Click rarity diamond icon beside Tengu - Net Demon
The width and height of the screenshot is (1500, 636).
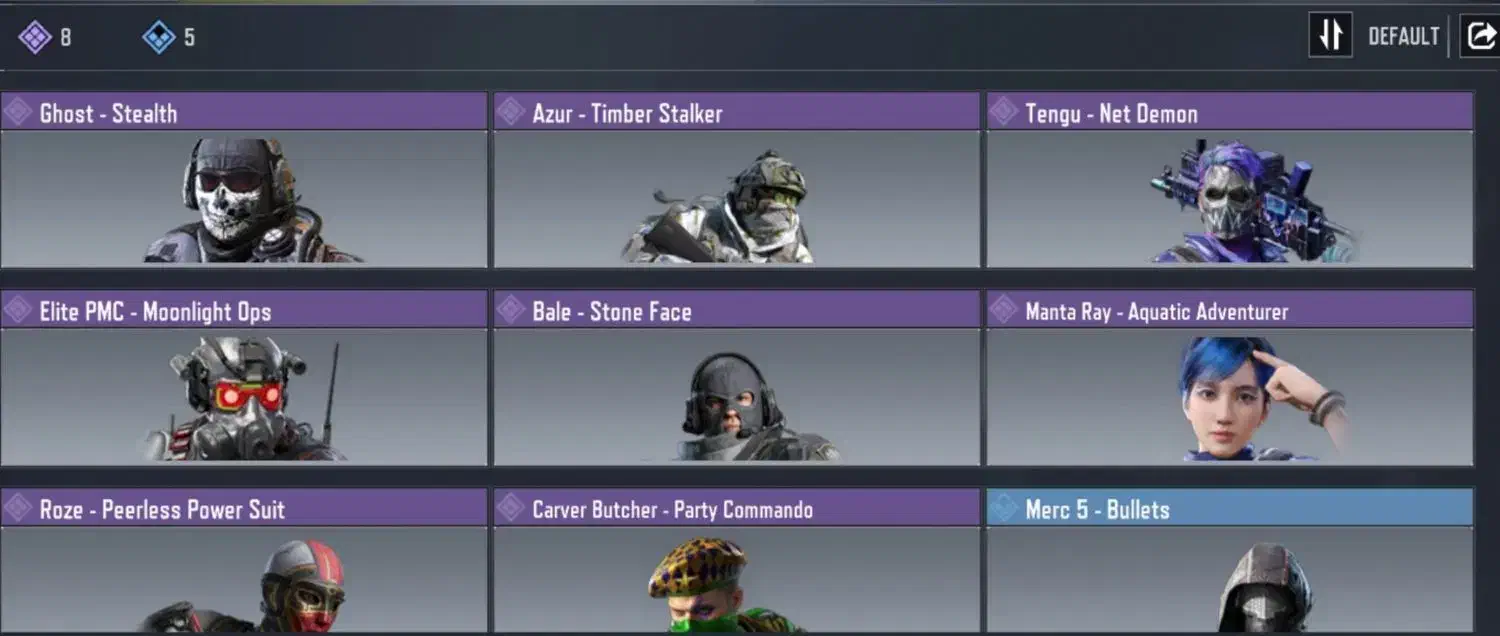(1003, 112)
